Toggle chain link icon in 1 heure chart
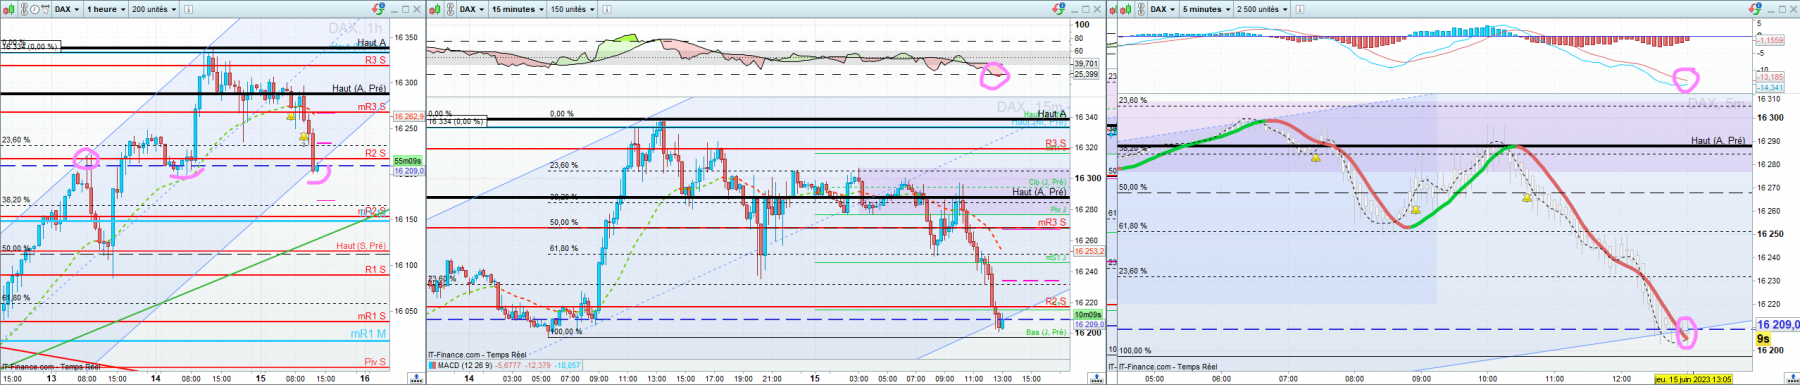 24,9
